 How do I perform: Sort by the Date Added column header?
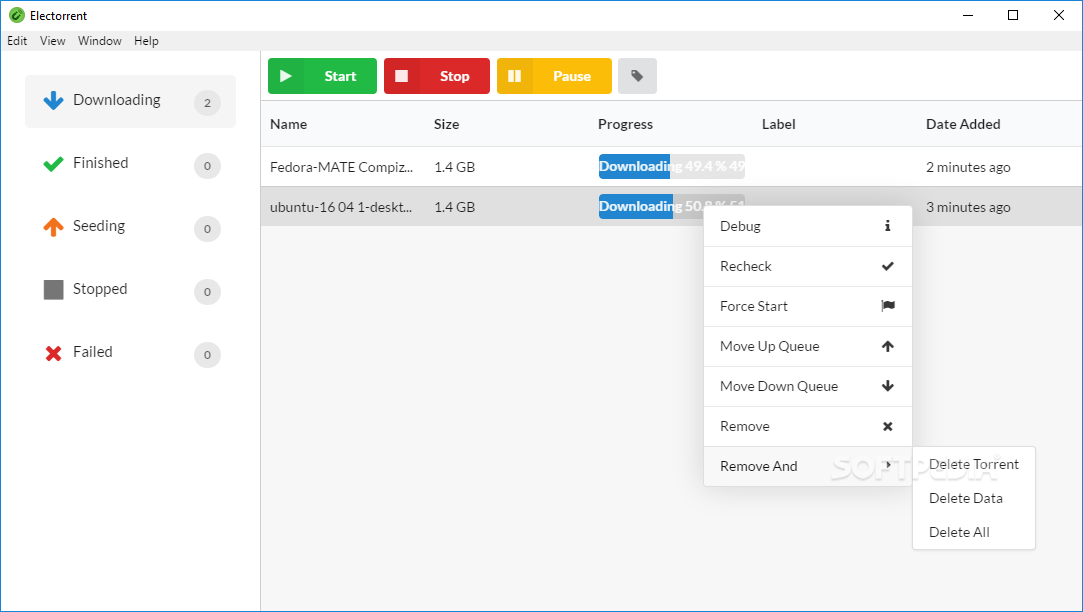coord(963,124)
